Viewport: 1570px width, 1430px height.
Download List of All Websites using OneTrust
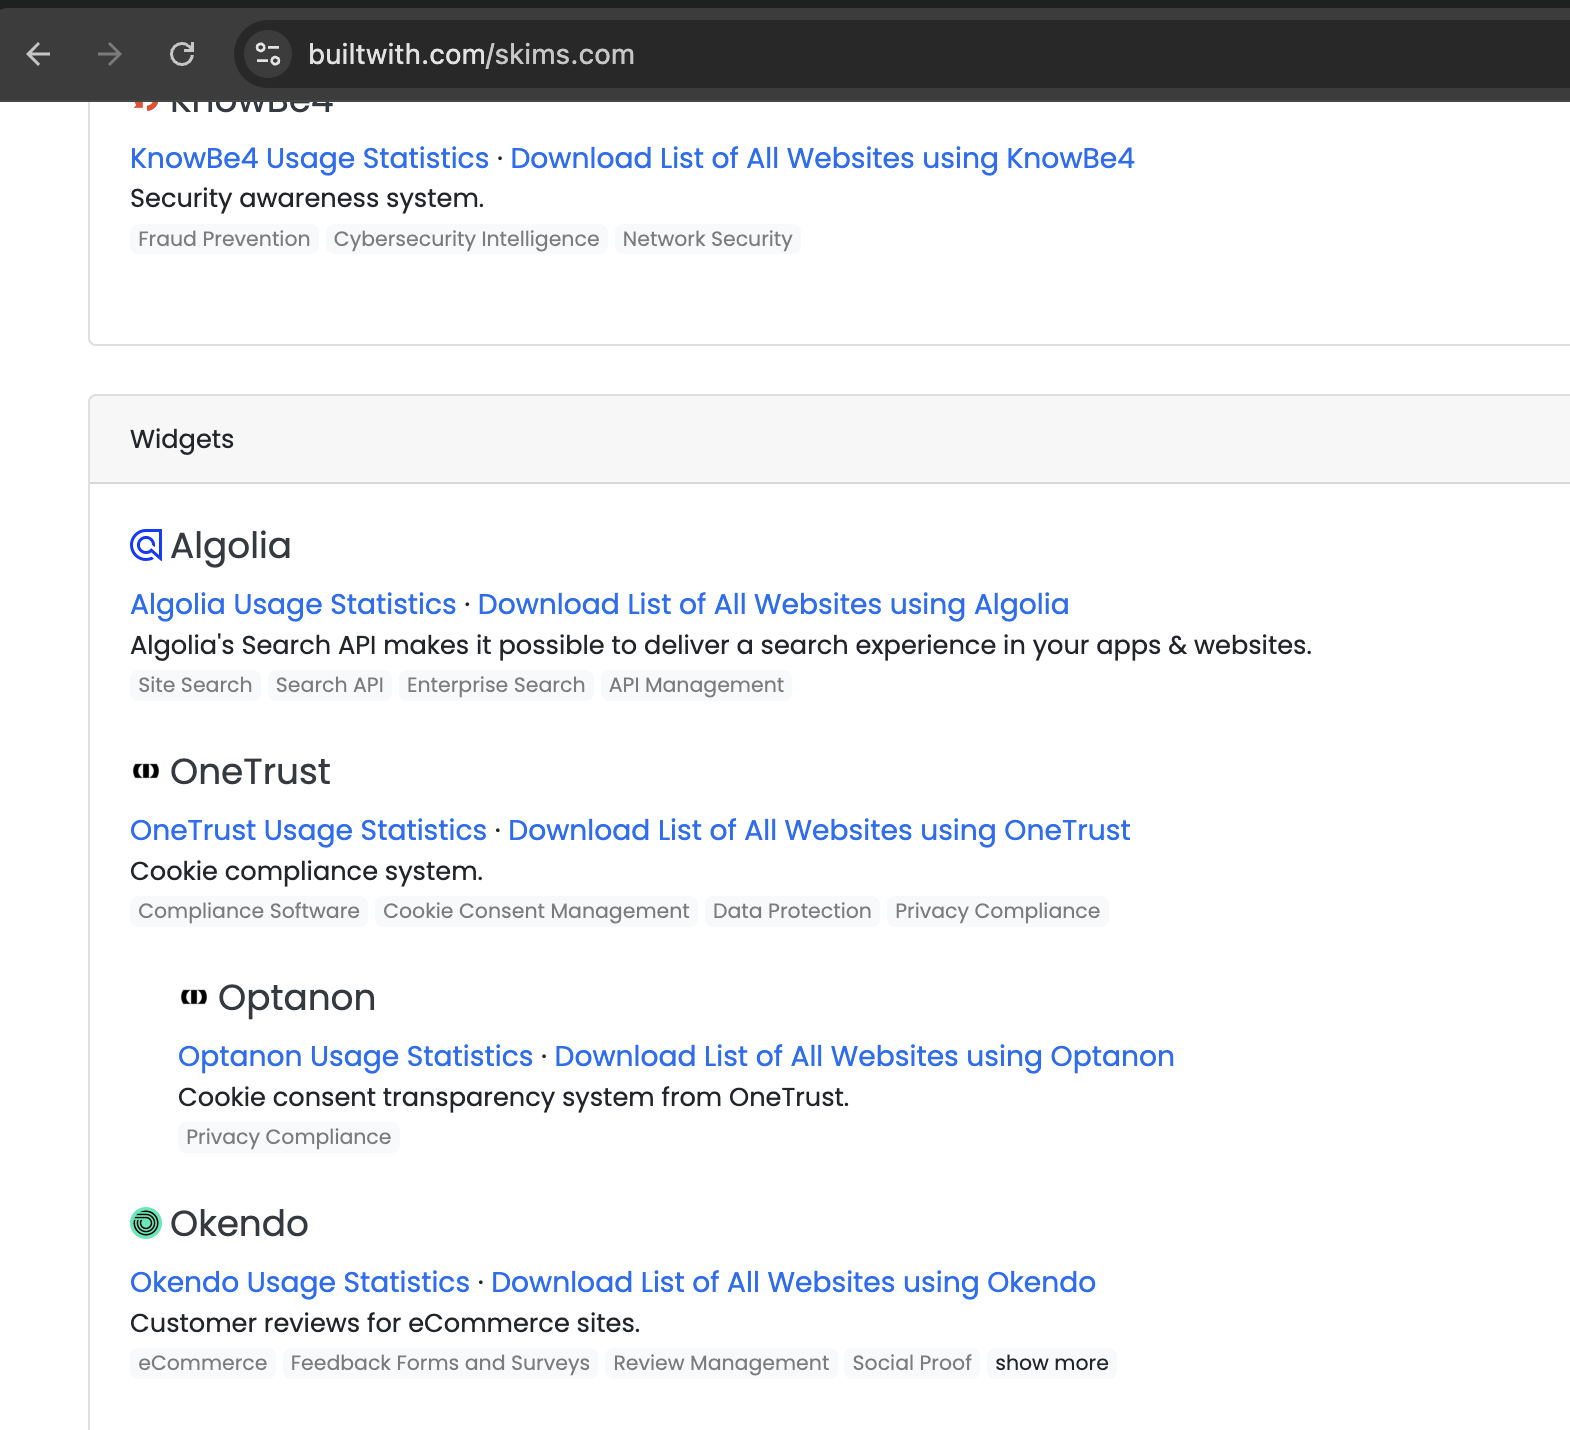click(819, 830)
